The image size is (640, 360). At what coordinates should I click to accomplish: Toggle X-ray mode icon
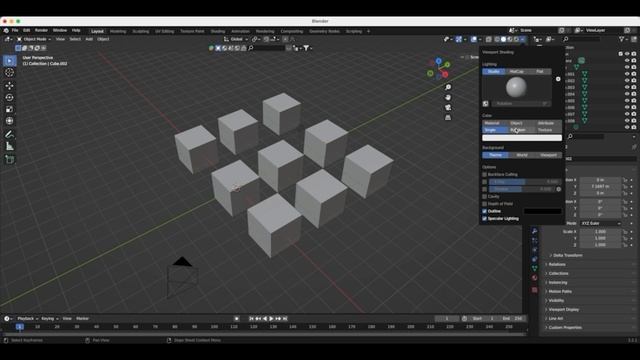click(489, 40)
